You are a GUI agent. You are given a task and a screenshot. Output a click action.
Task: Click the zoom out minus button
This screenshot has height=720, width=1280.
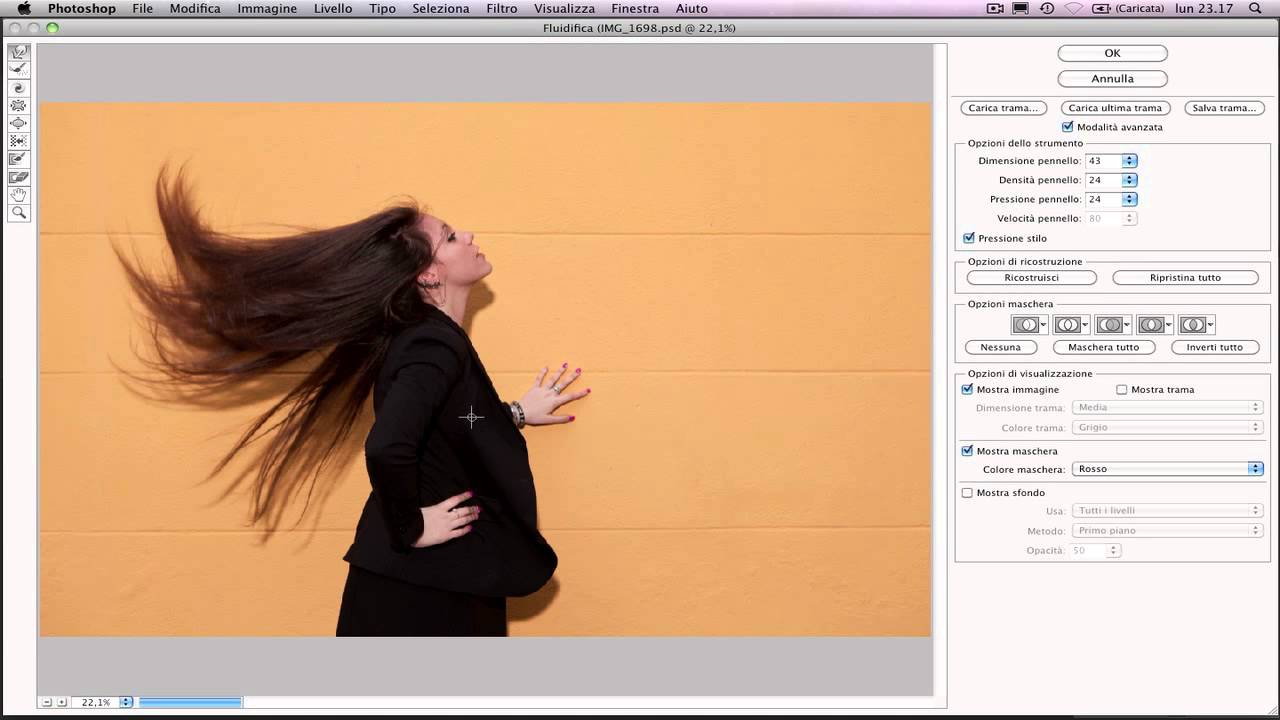click(x=46, y=702)
